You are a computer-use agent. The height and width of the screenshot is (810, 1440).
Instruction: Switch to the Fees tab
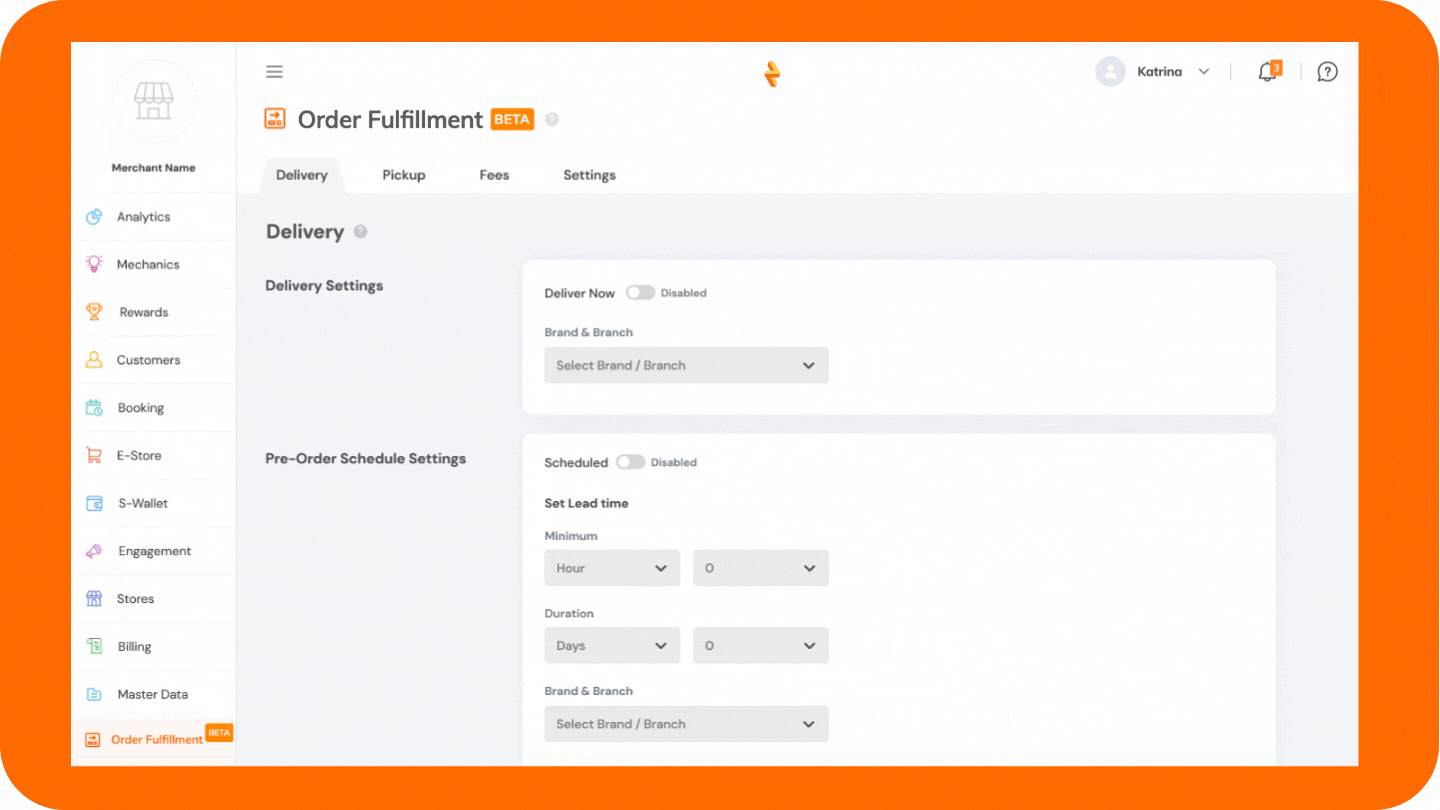[x=494, y=174]
